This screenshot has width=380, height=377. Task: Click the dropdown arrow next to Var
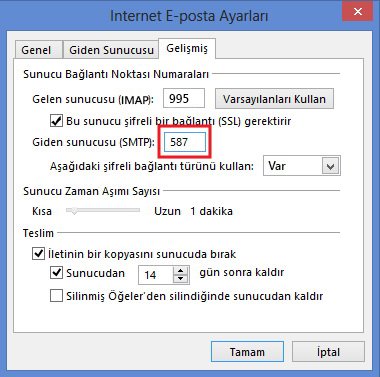tap(330, 166)
